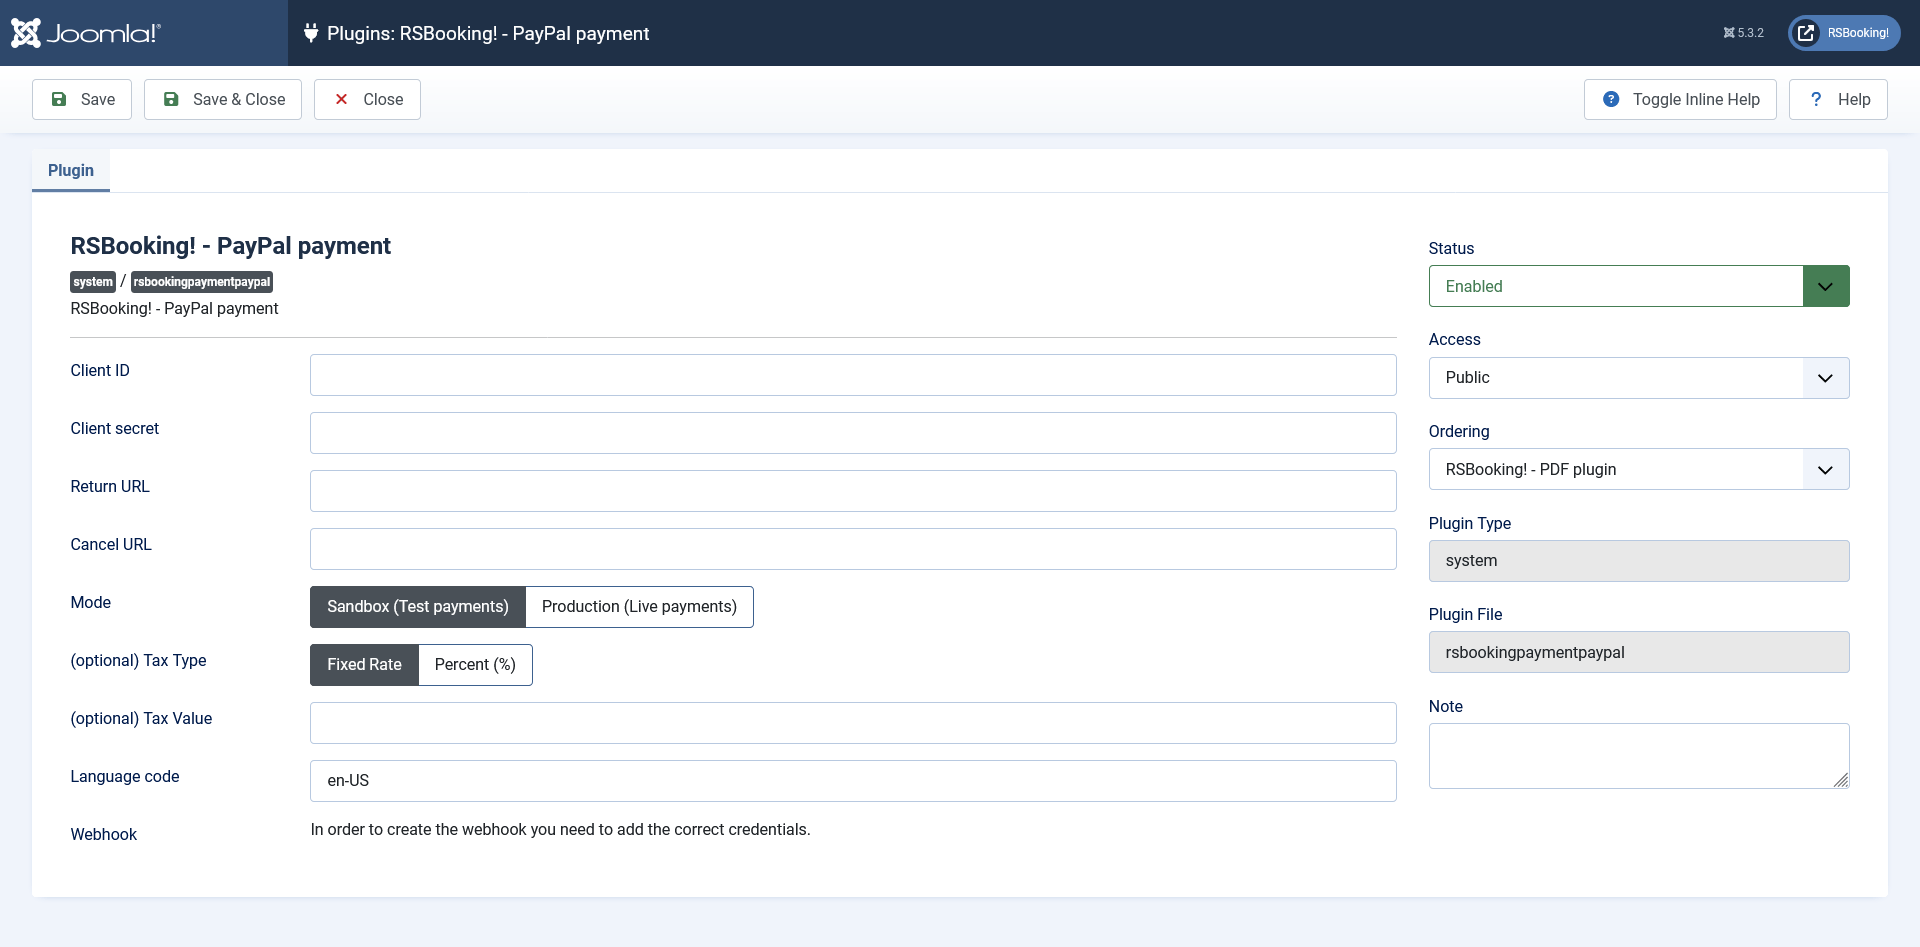The height and width of the screenshot is (947, 1920).
Task: Click the Language code label
Action: coord(125,776)
